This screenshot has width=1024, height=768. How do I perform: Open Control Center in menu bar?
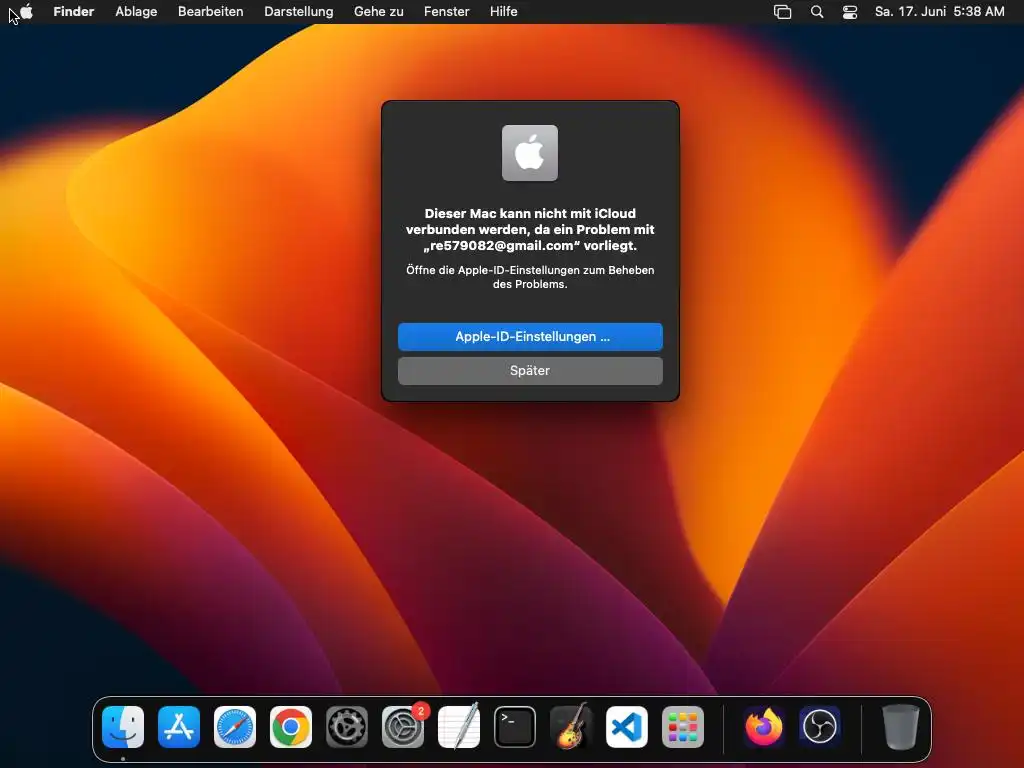(x=850, y=12)
